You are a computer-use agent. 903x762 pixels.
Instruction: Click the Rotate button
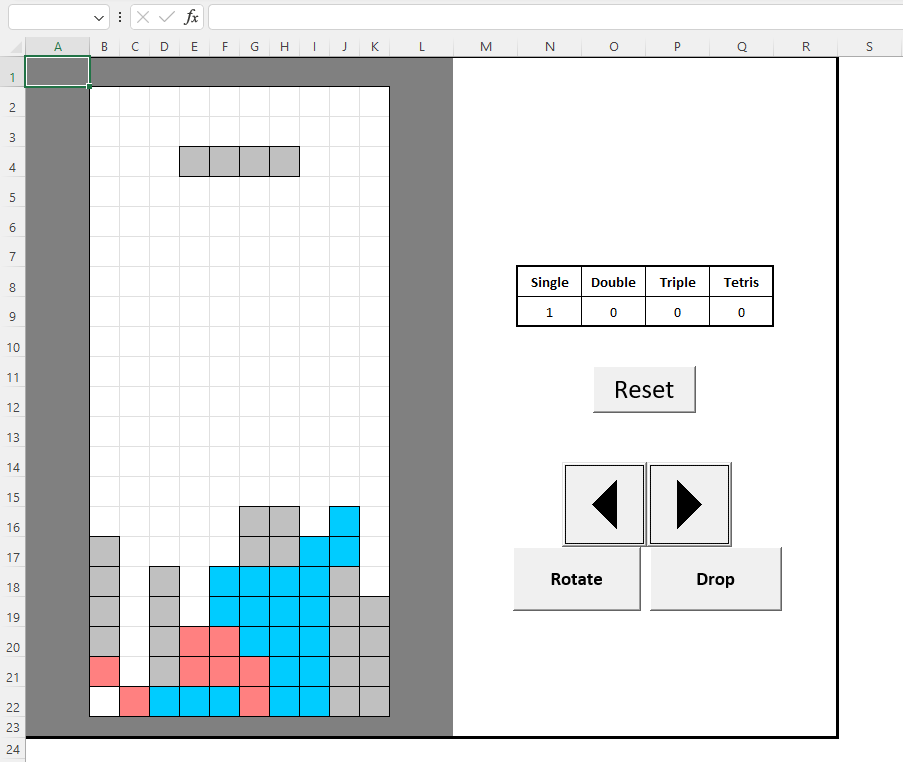pyautogui.click(x=576, y=579)
